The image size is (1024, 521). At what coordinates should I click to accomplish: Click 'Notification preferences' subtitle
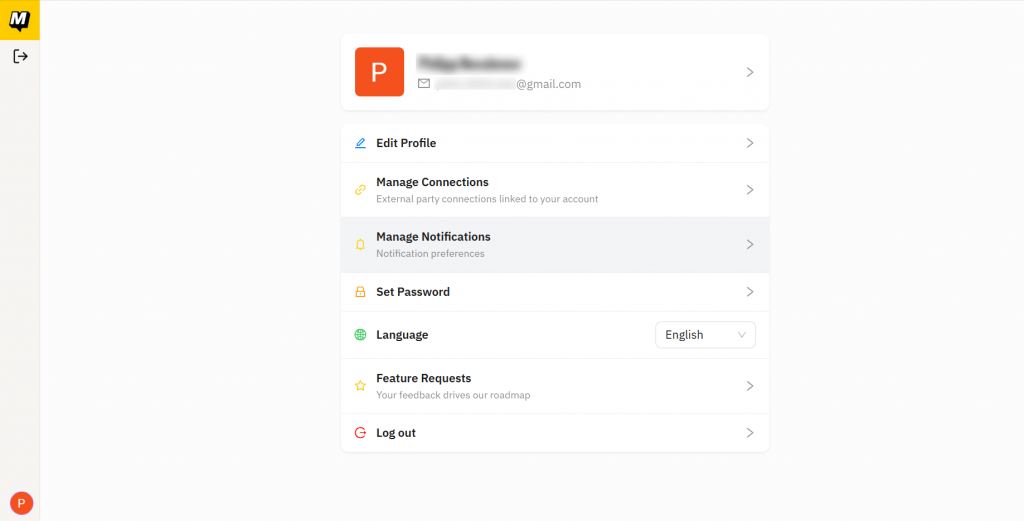point(430,254)
